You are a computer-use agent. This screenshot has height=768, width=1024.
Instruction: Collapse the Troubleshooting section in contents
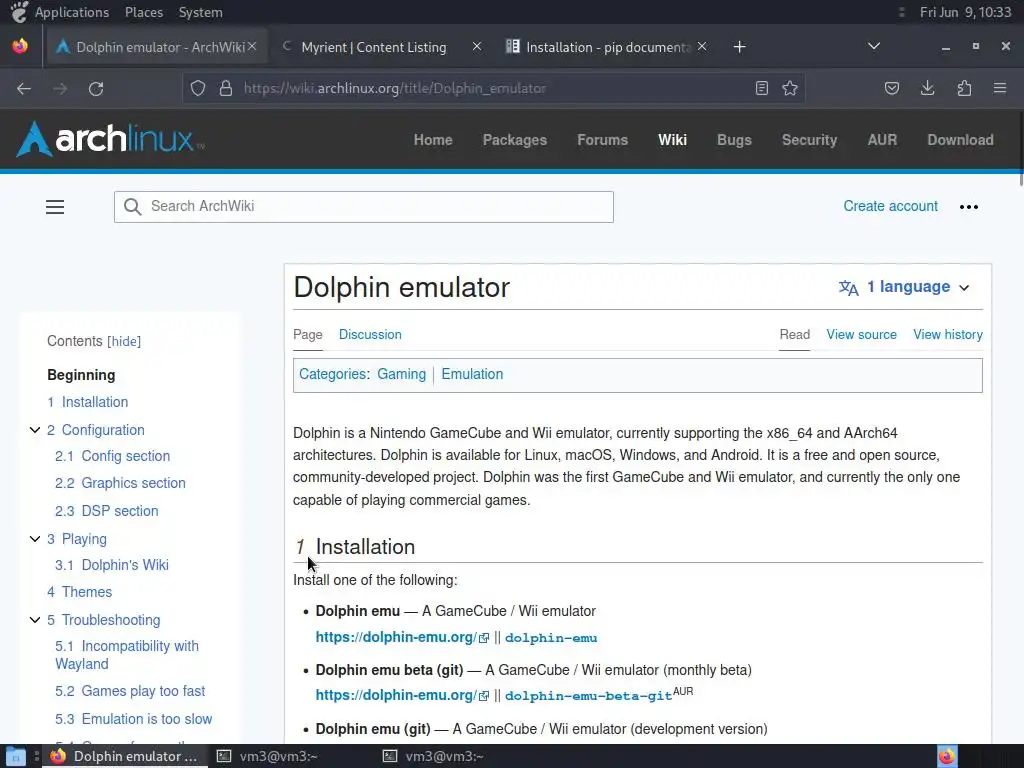35,620
